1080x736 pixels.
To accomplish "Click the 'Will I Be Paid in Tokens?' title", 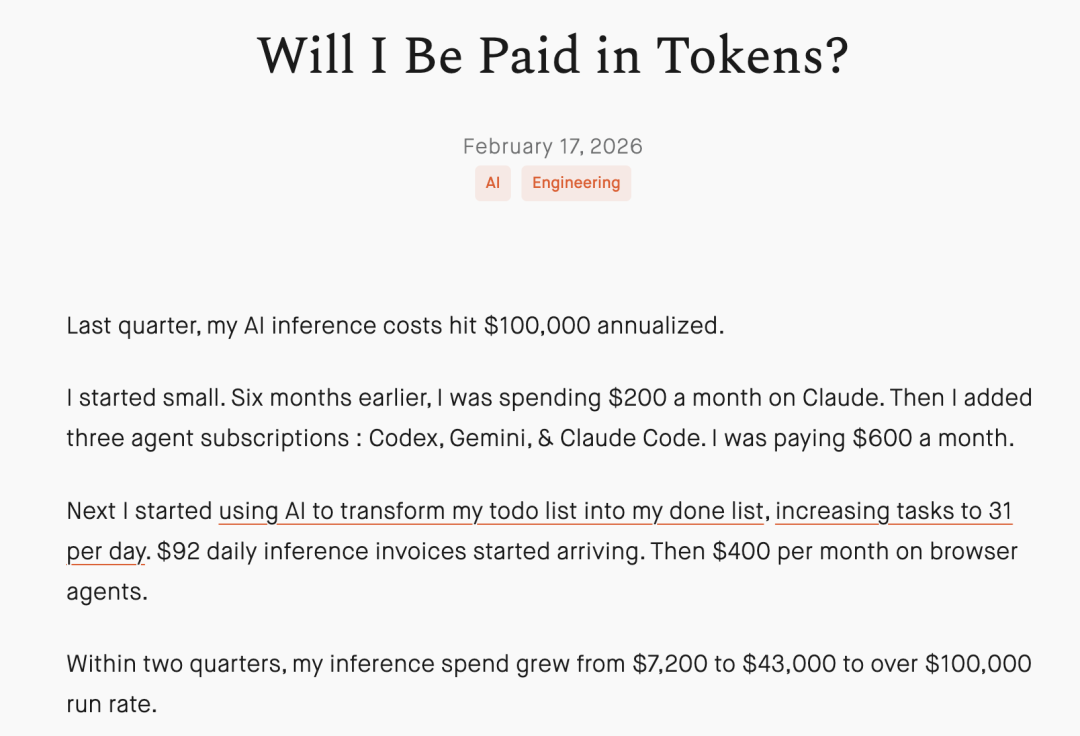I will pyautogui.click(x=553, y=56).
